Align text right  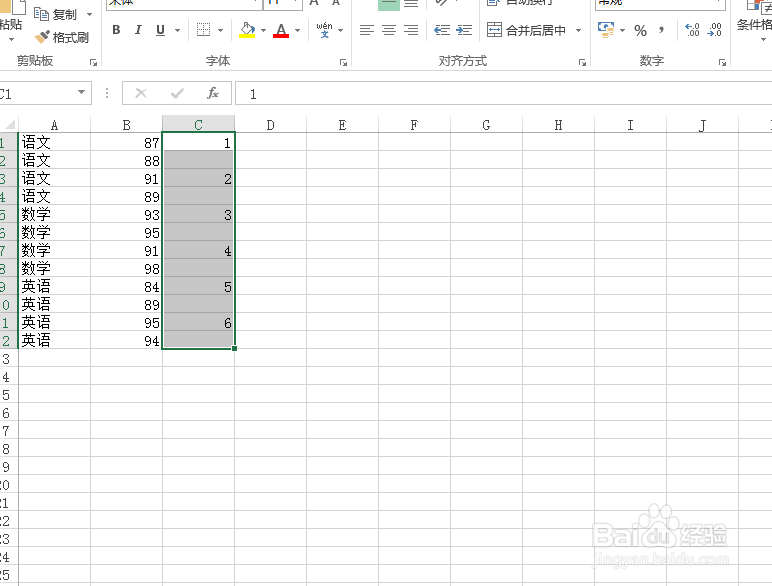tap(411, 30)
